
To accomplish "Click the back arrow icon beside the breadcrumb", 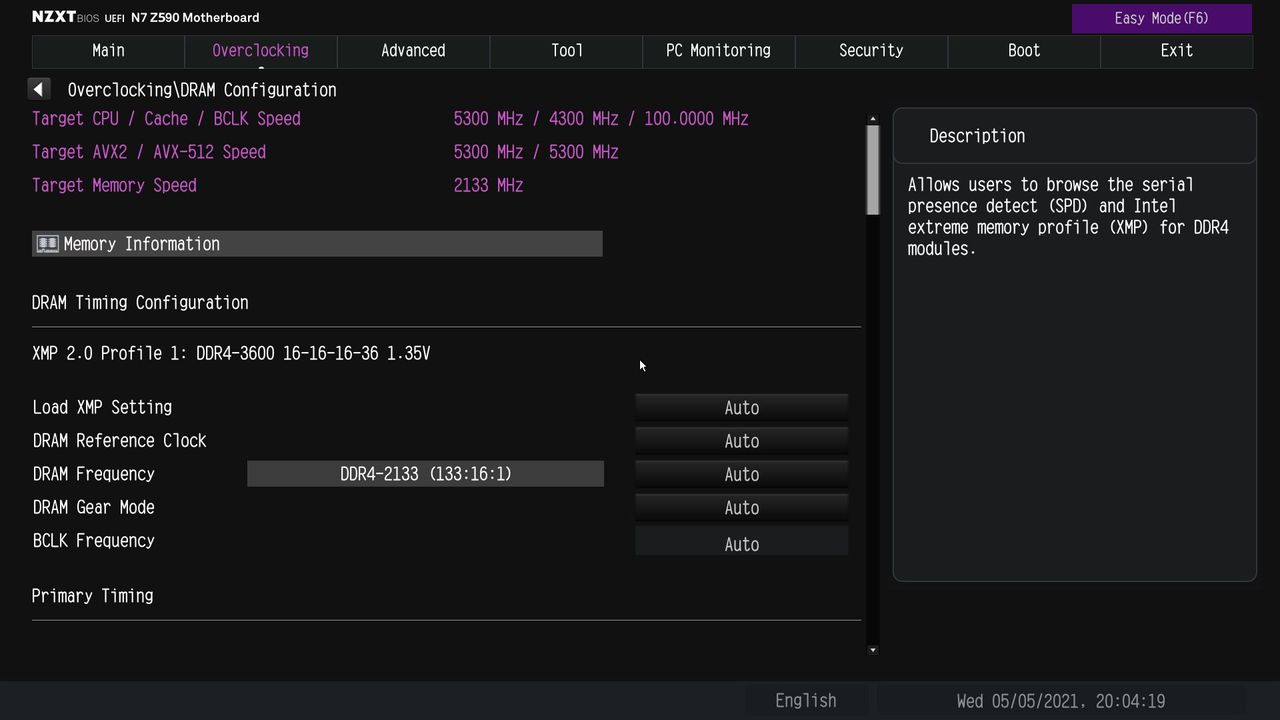I will (39, 89).
